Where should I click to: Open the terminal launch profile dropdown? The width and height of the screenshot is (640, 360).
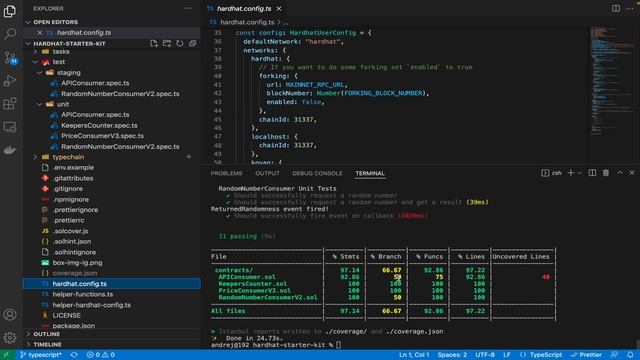pos(580,173)
